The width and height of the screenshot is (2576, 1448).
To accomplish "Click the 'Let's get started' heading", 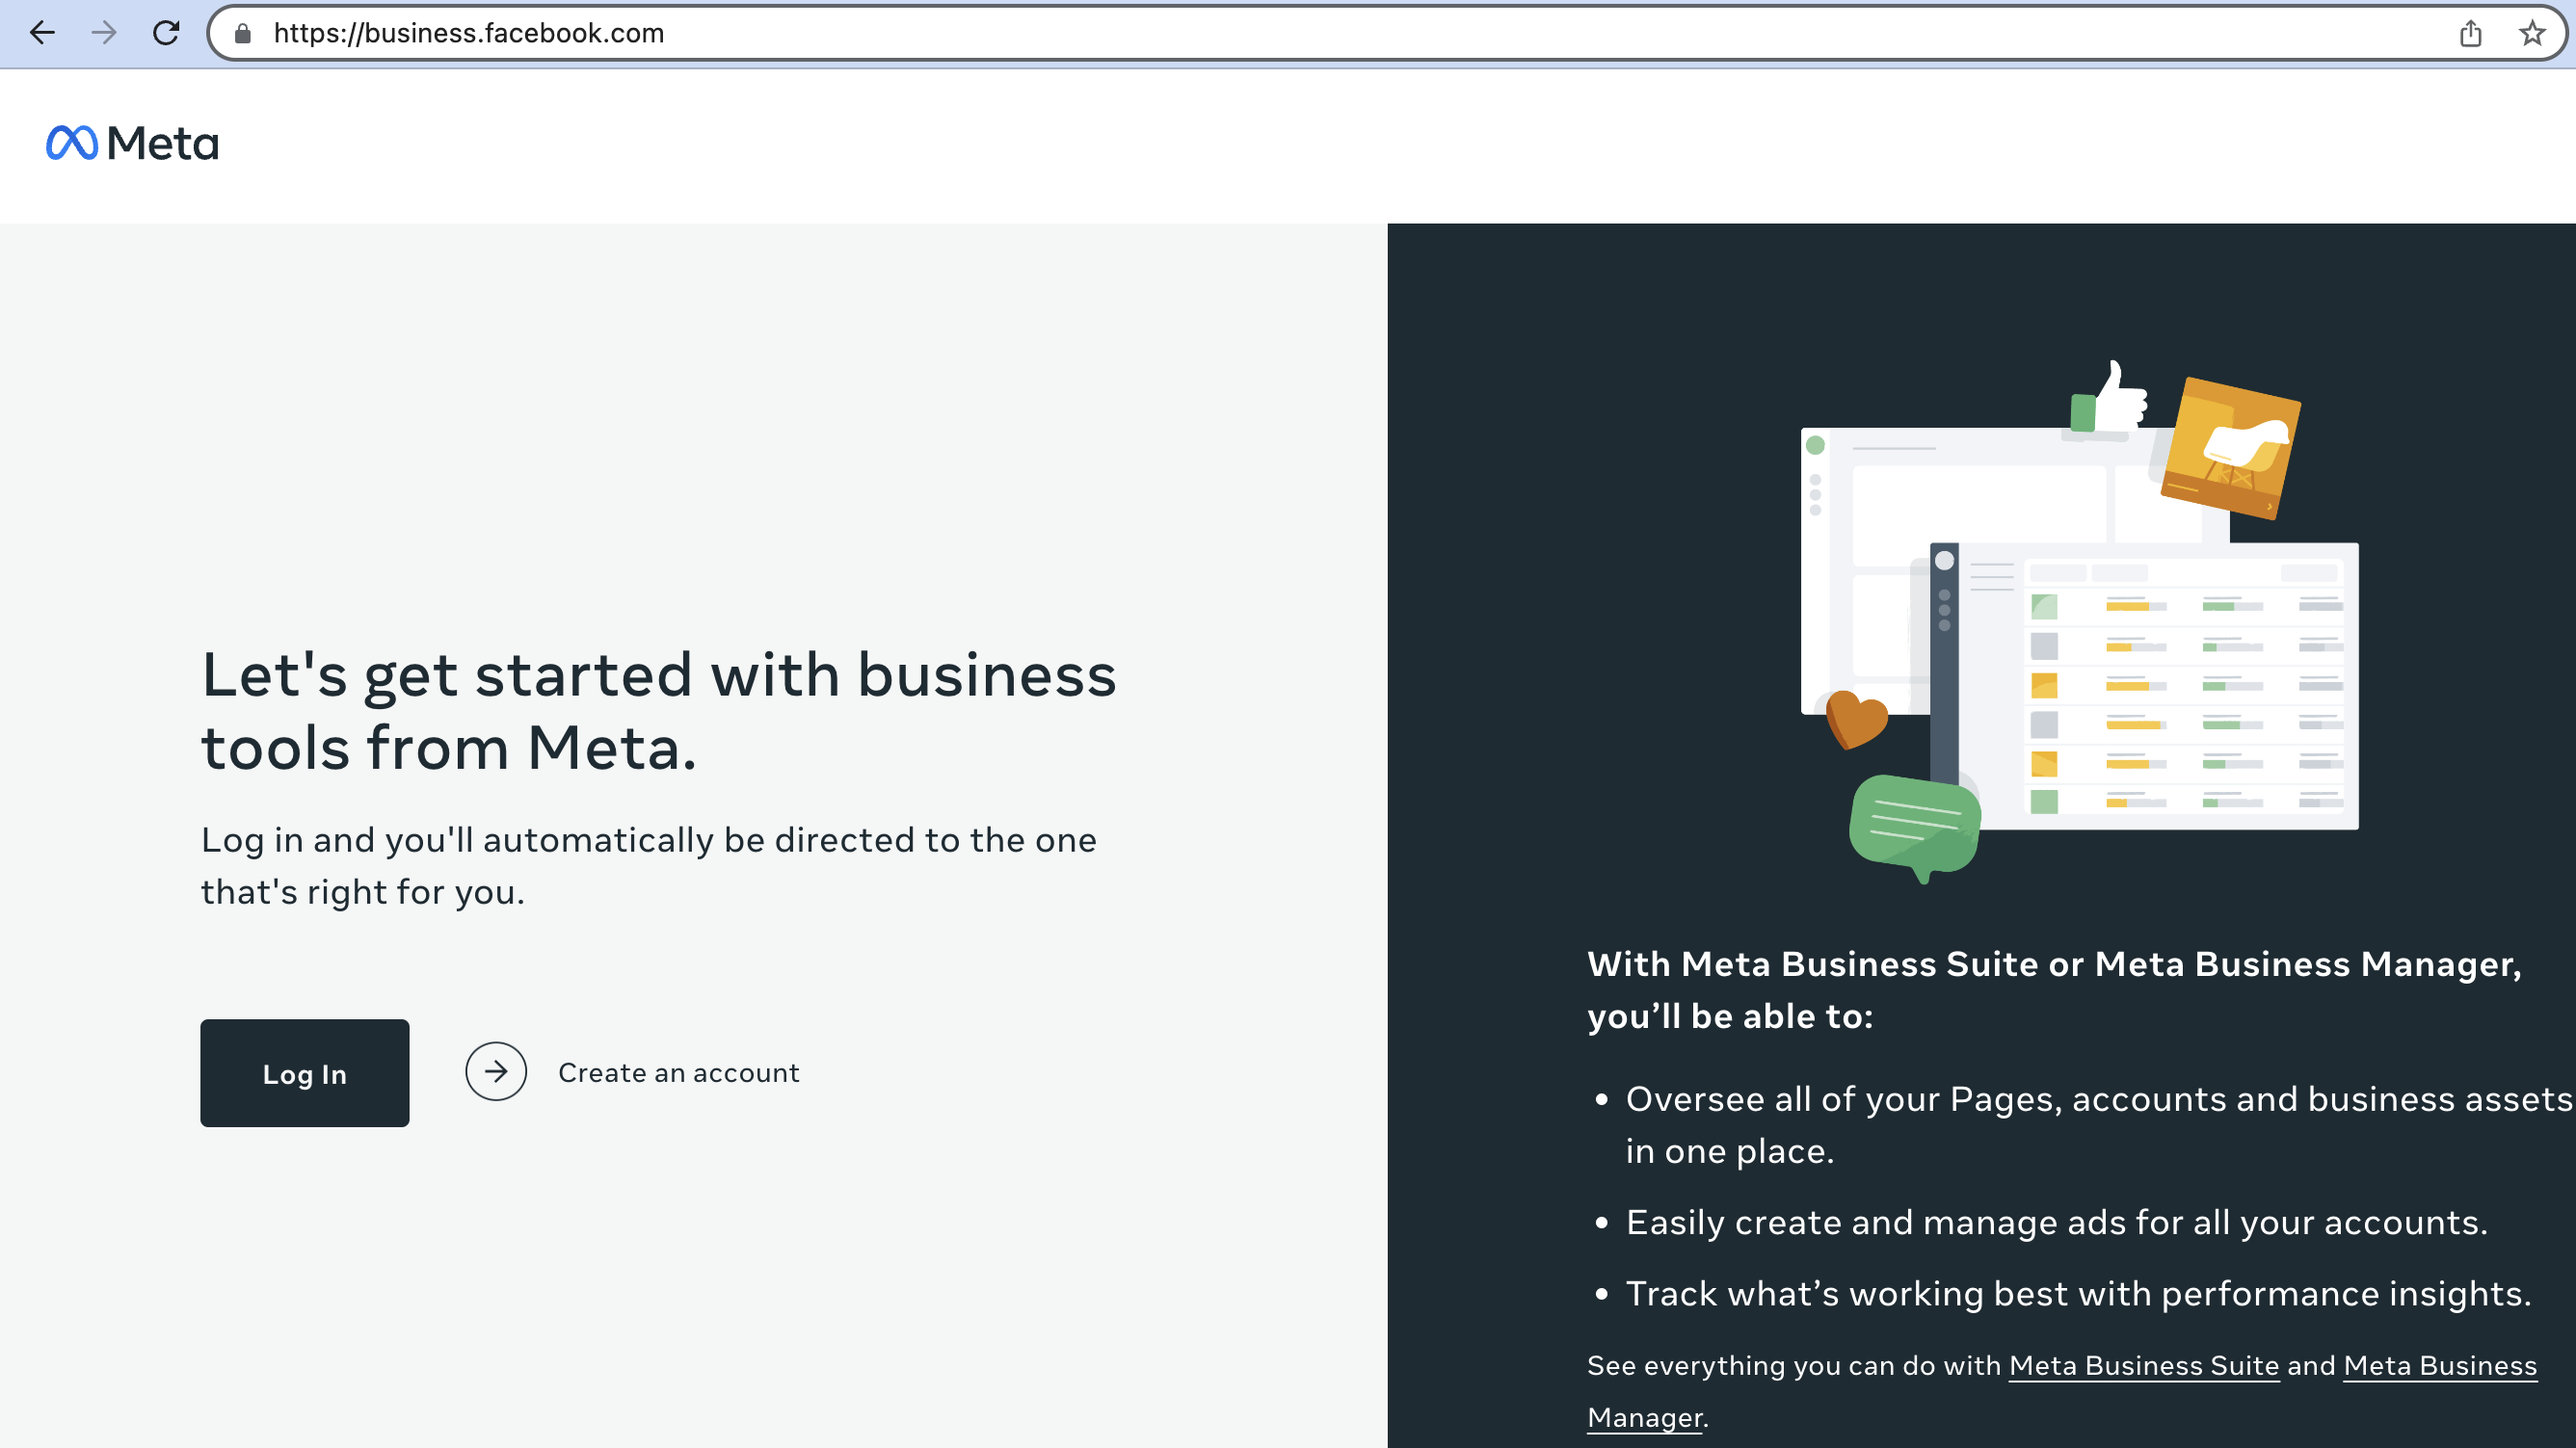I will 658,710.
